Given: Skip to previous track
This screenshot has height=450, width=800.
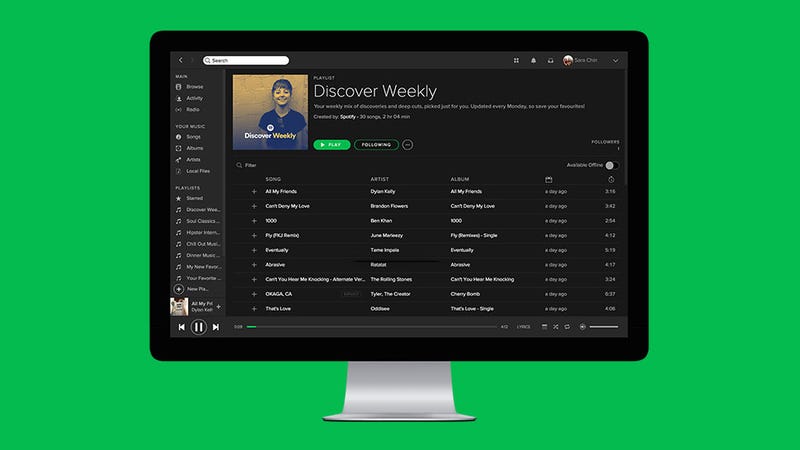Looking at the screenshot, I should pyautogui.click(x=182, y=327).
